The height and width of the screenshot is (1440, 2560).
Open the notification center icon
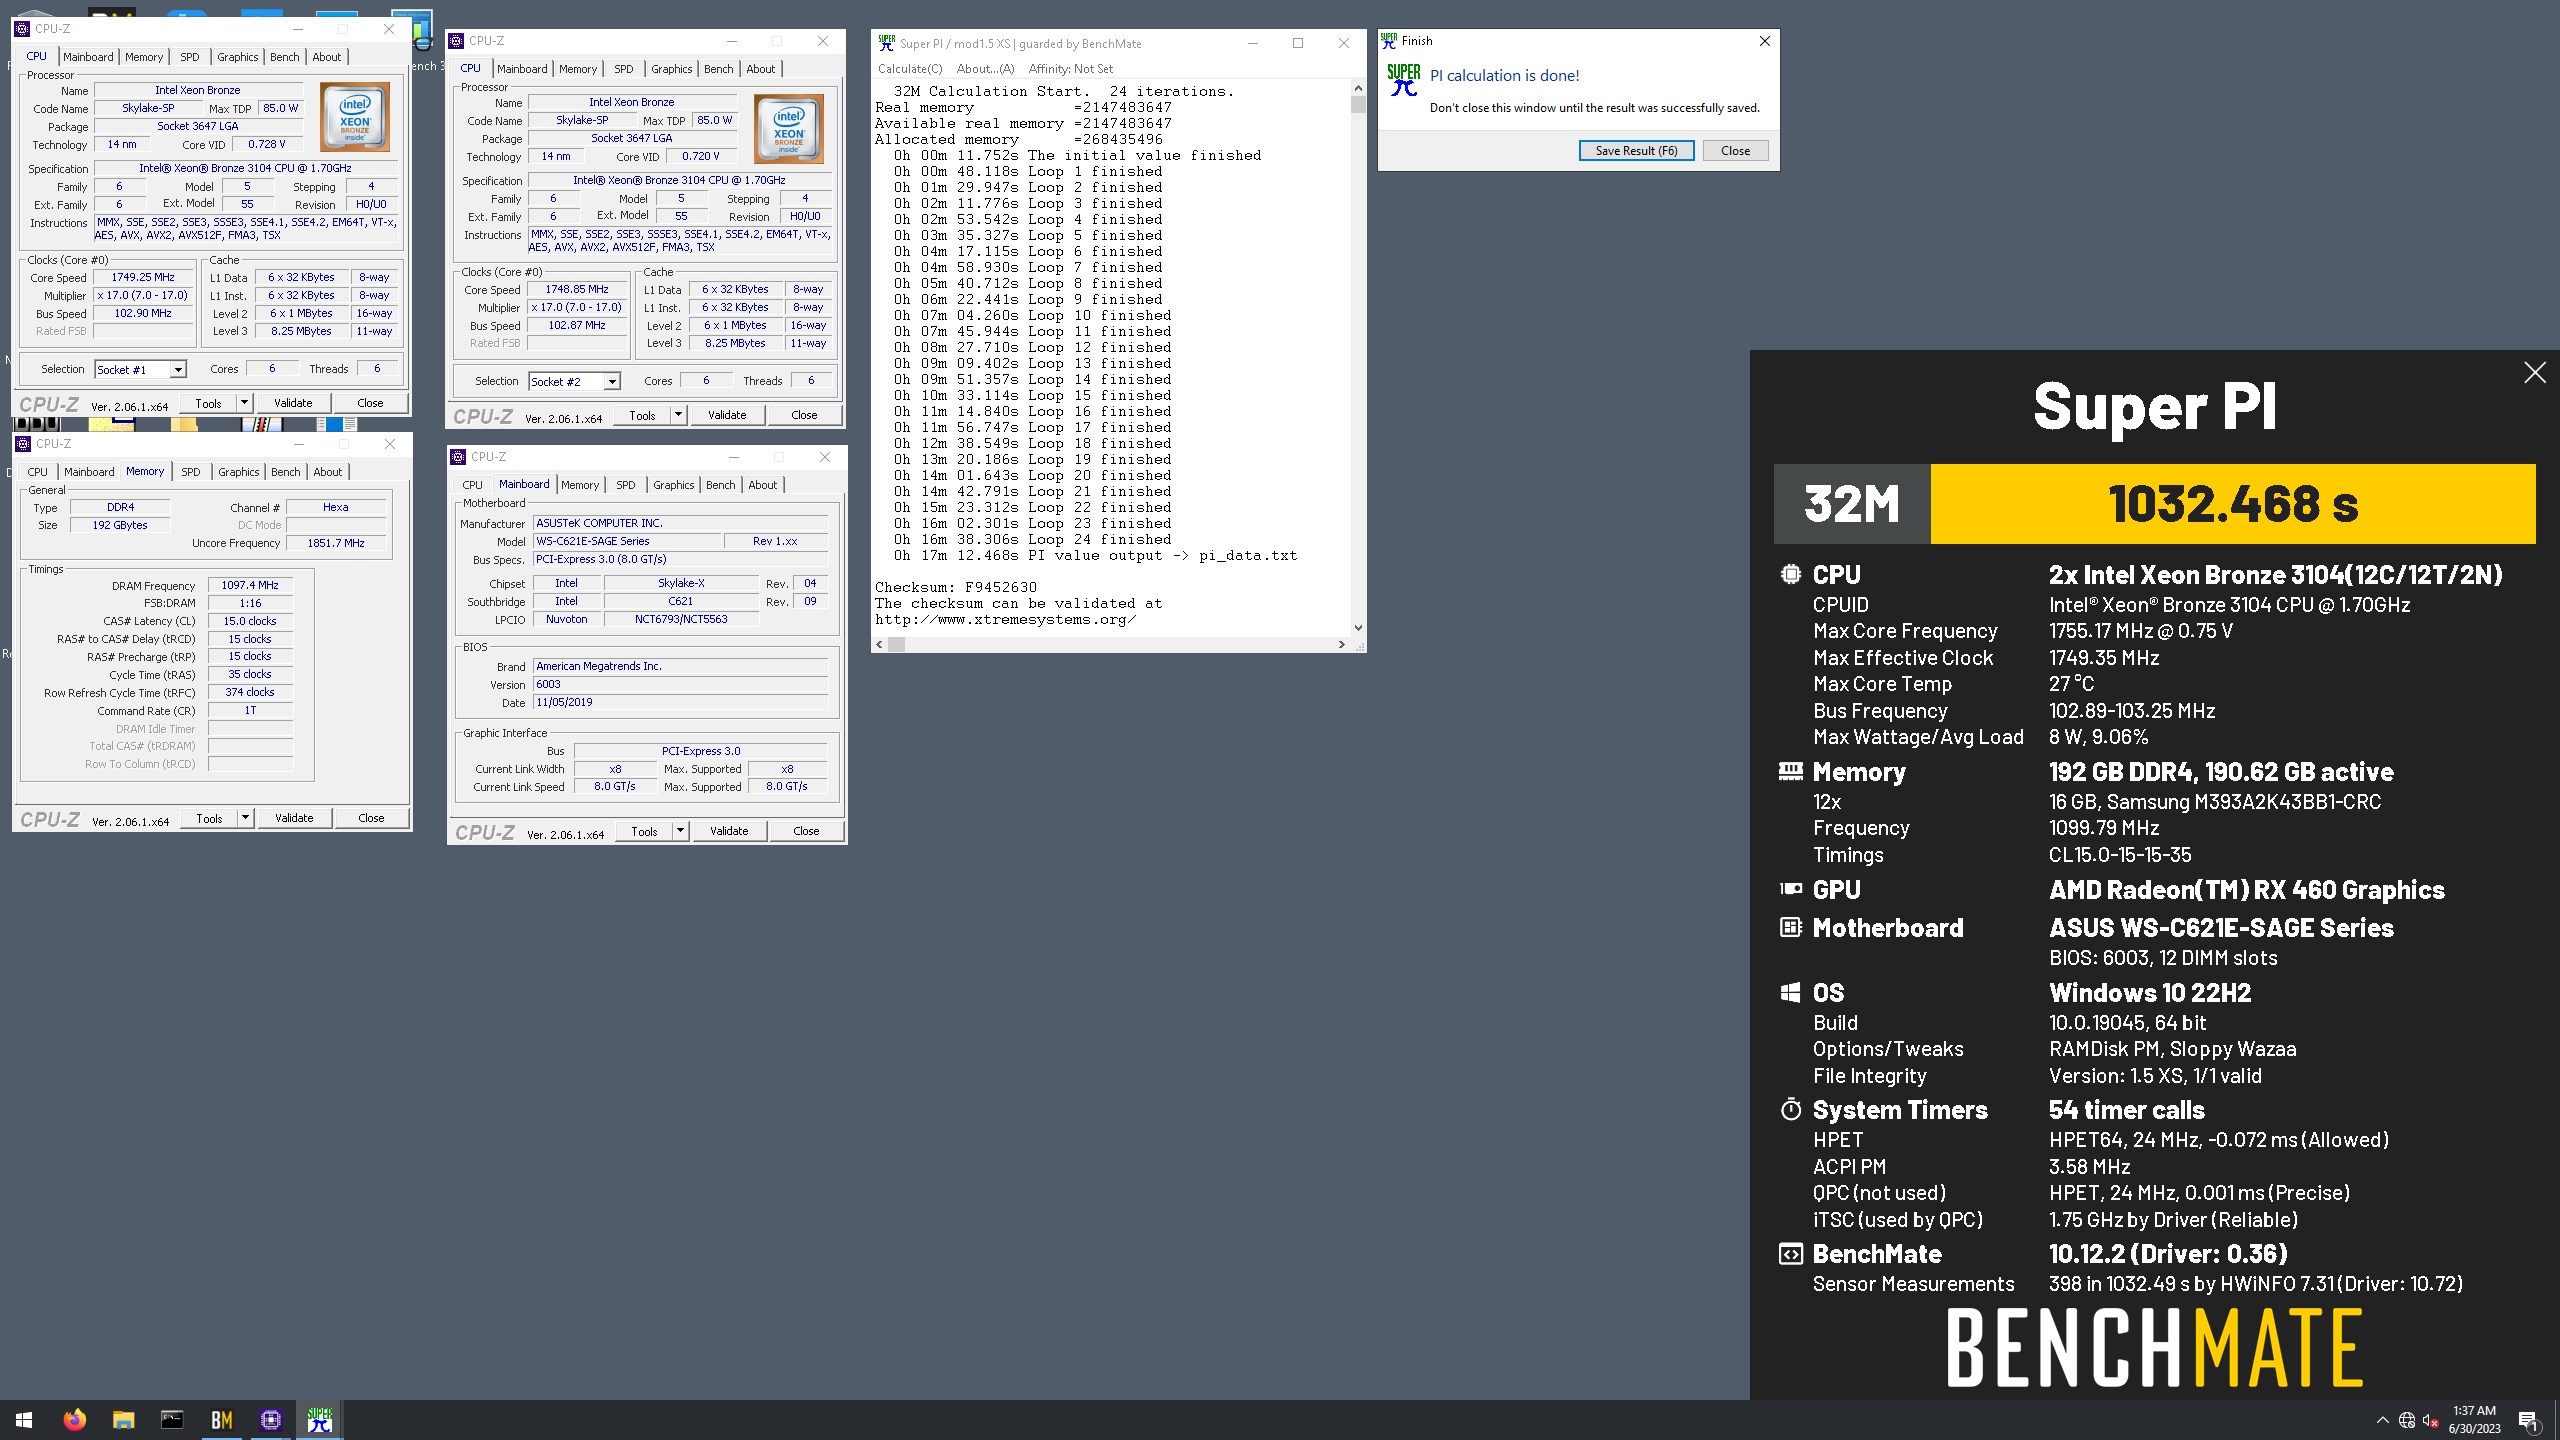[x=2529, y=1421]
